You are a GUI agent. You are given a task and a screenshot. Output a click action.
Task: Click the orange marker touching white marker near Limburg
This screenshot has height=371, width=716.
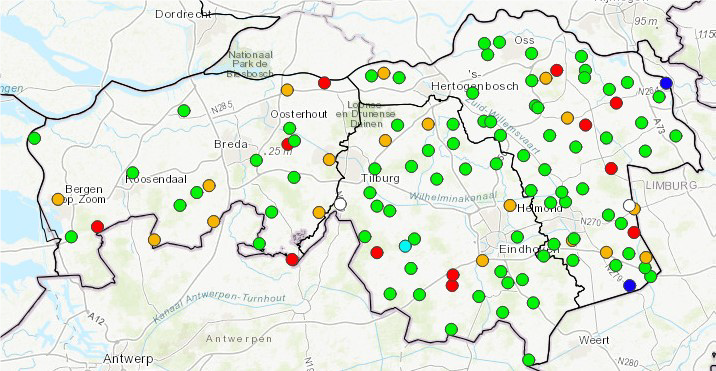[635, 209]
